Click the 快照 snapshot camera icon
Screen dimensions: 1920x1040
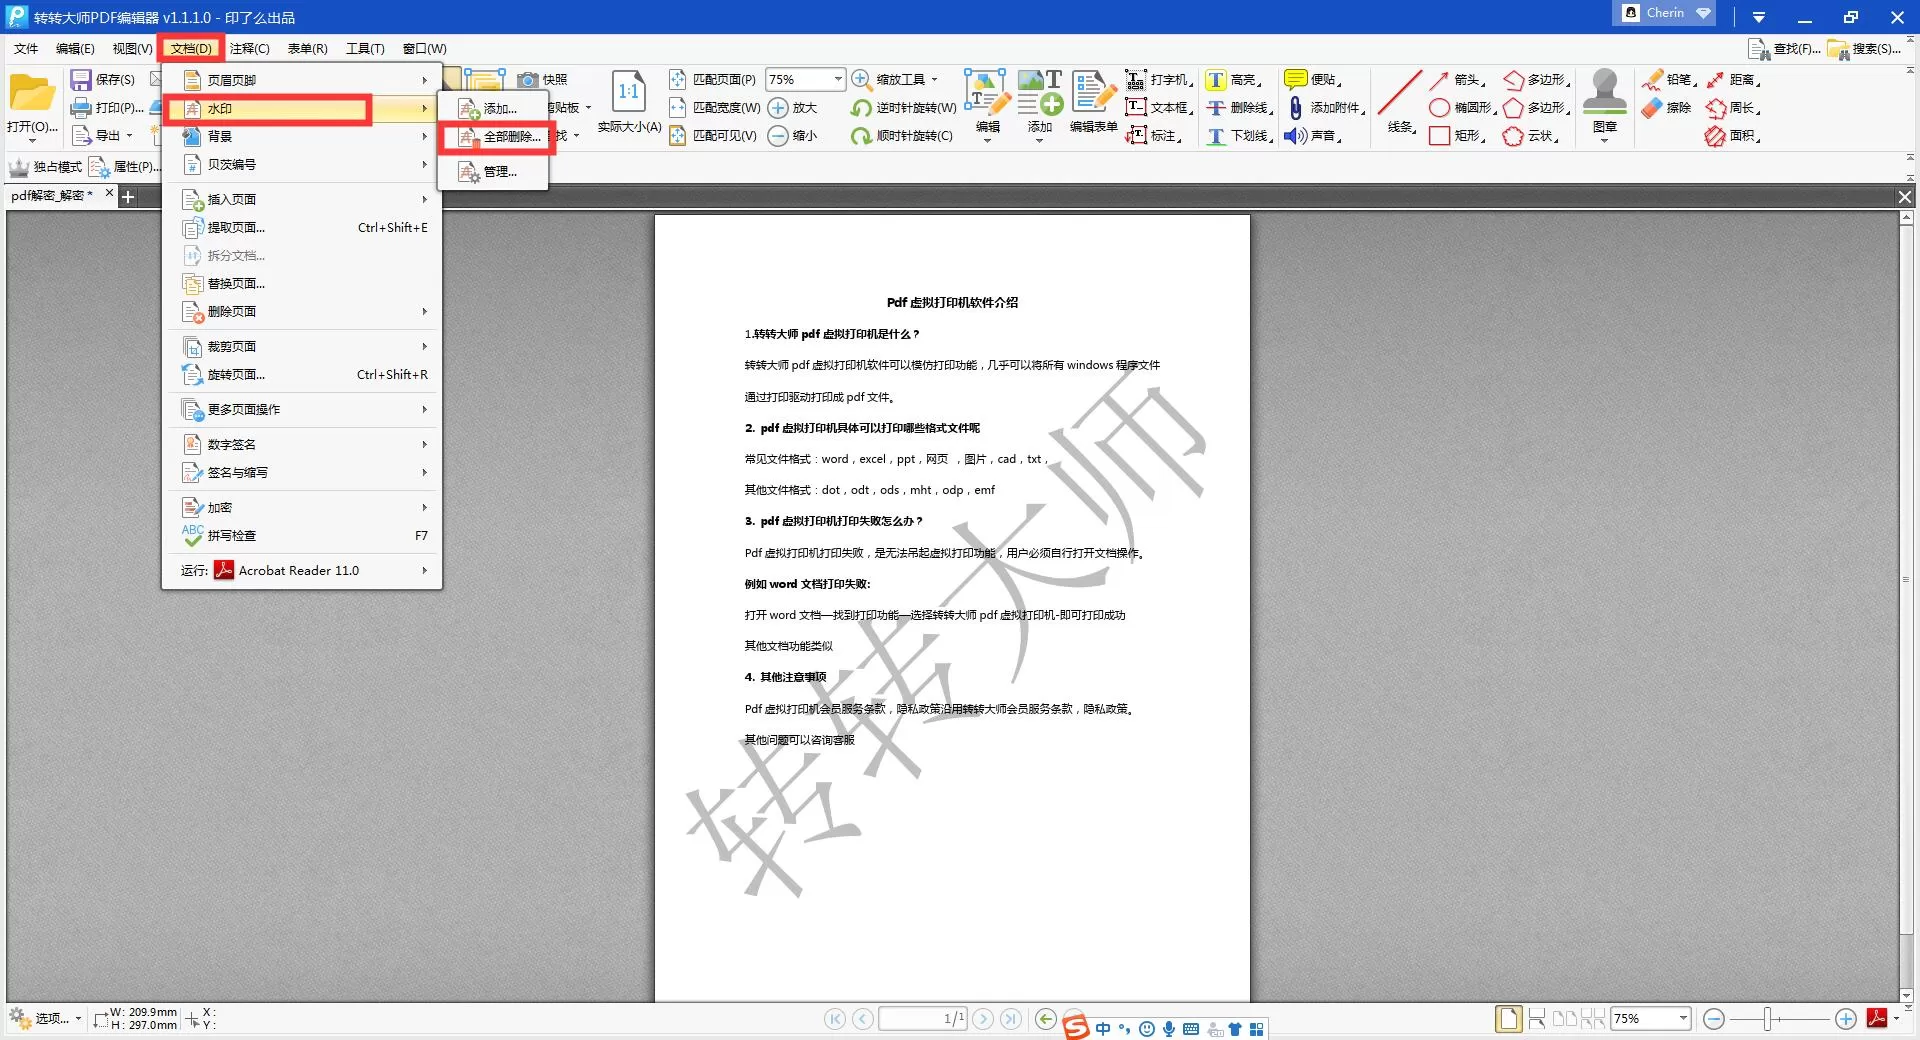coord(527,80)
